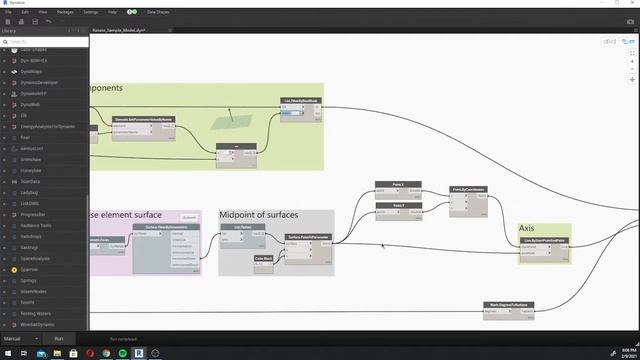This screenshot has width=640, height=360.
Task: Open the View menu
Action: click(43, 12)
